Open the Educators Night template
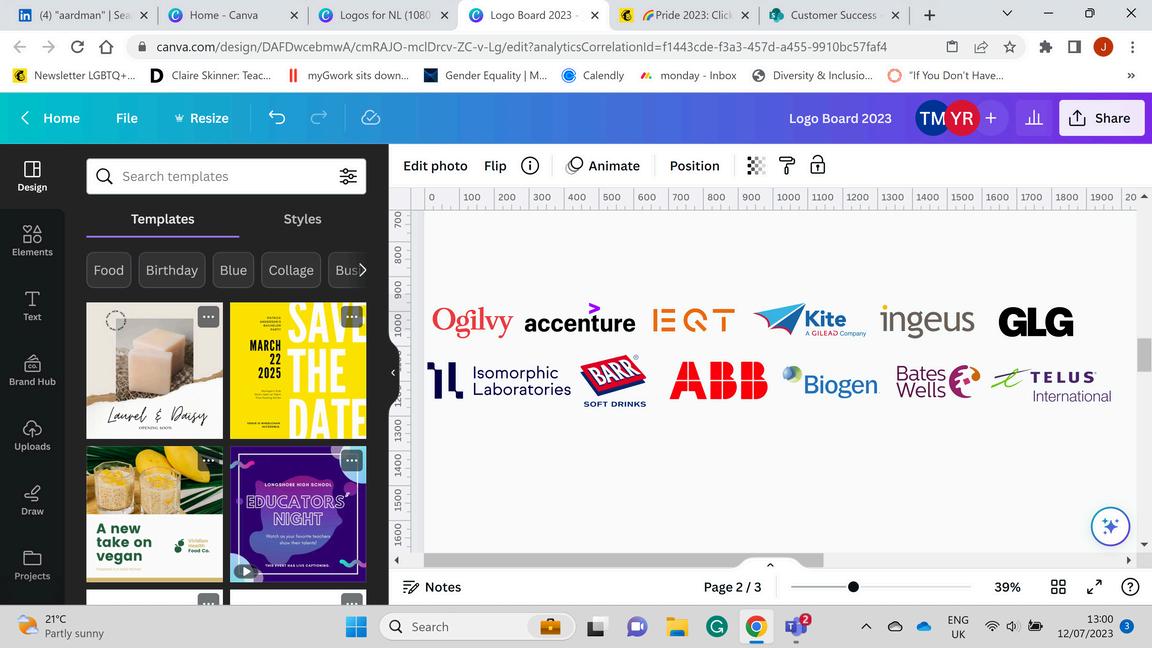This screenshot has height=648, width=1152. click(298, 514)
